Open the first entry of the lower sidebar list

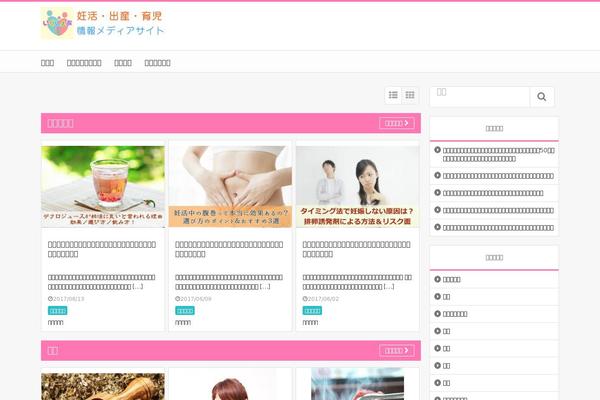[x=452, y=279]
